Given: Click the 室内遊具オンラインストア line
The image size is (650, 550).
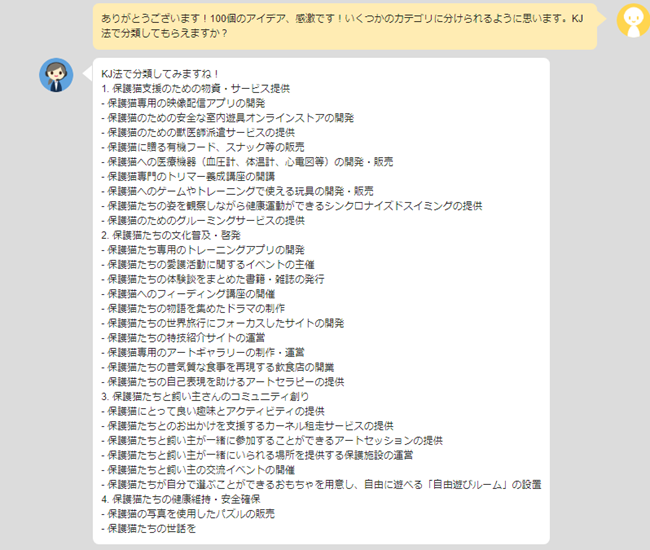Looking at the screenshot, I should pyautogui.click(x=228, y=118).
